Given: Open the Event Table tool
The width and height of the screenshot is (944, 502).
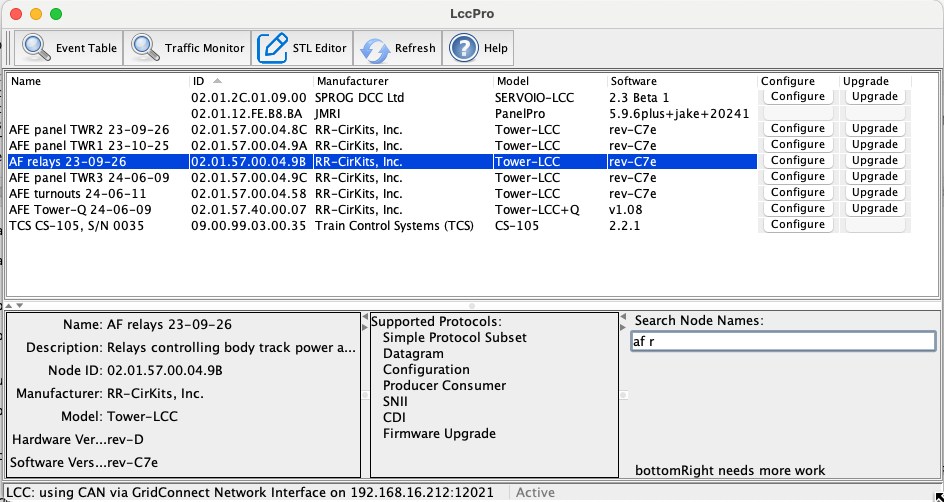Looking at the screenshot, I should click(x=70, y=48).
